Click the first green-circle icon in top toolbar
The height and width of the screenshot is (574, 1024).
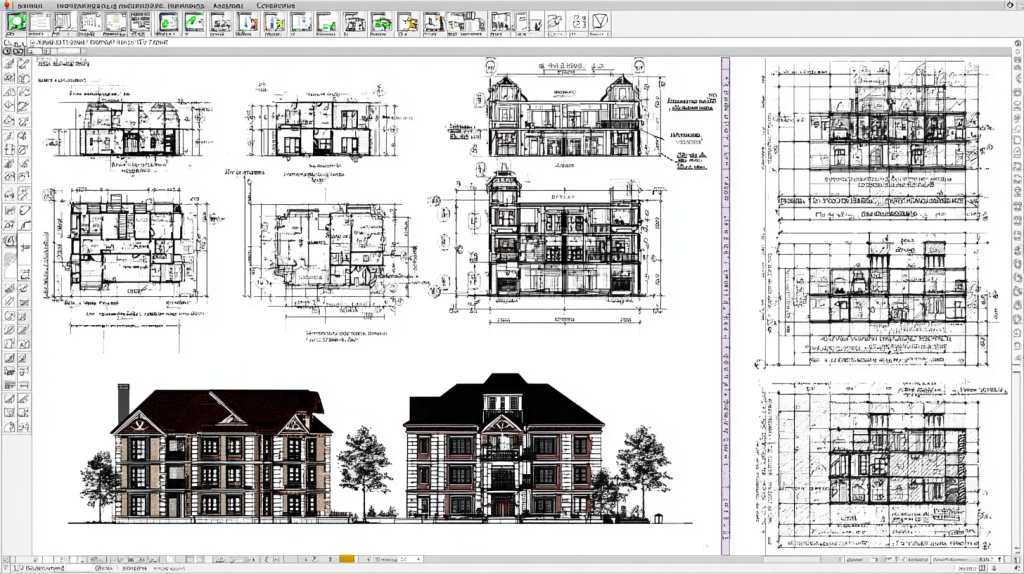(17, 22)
